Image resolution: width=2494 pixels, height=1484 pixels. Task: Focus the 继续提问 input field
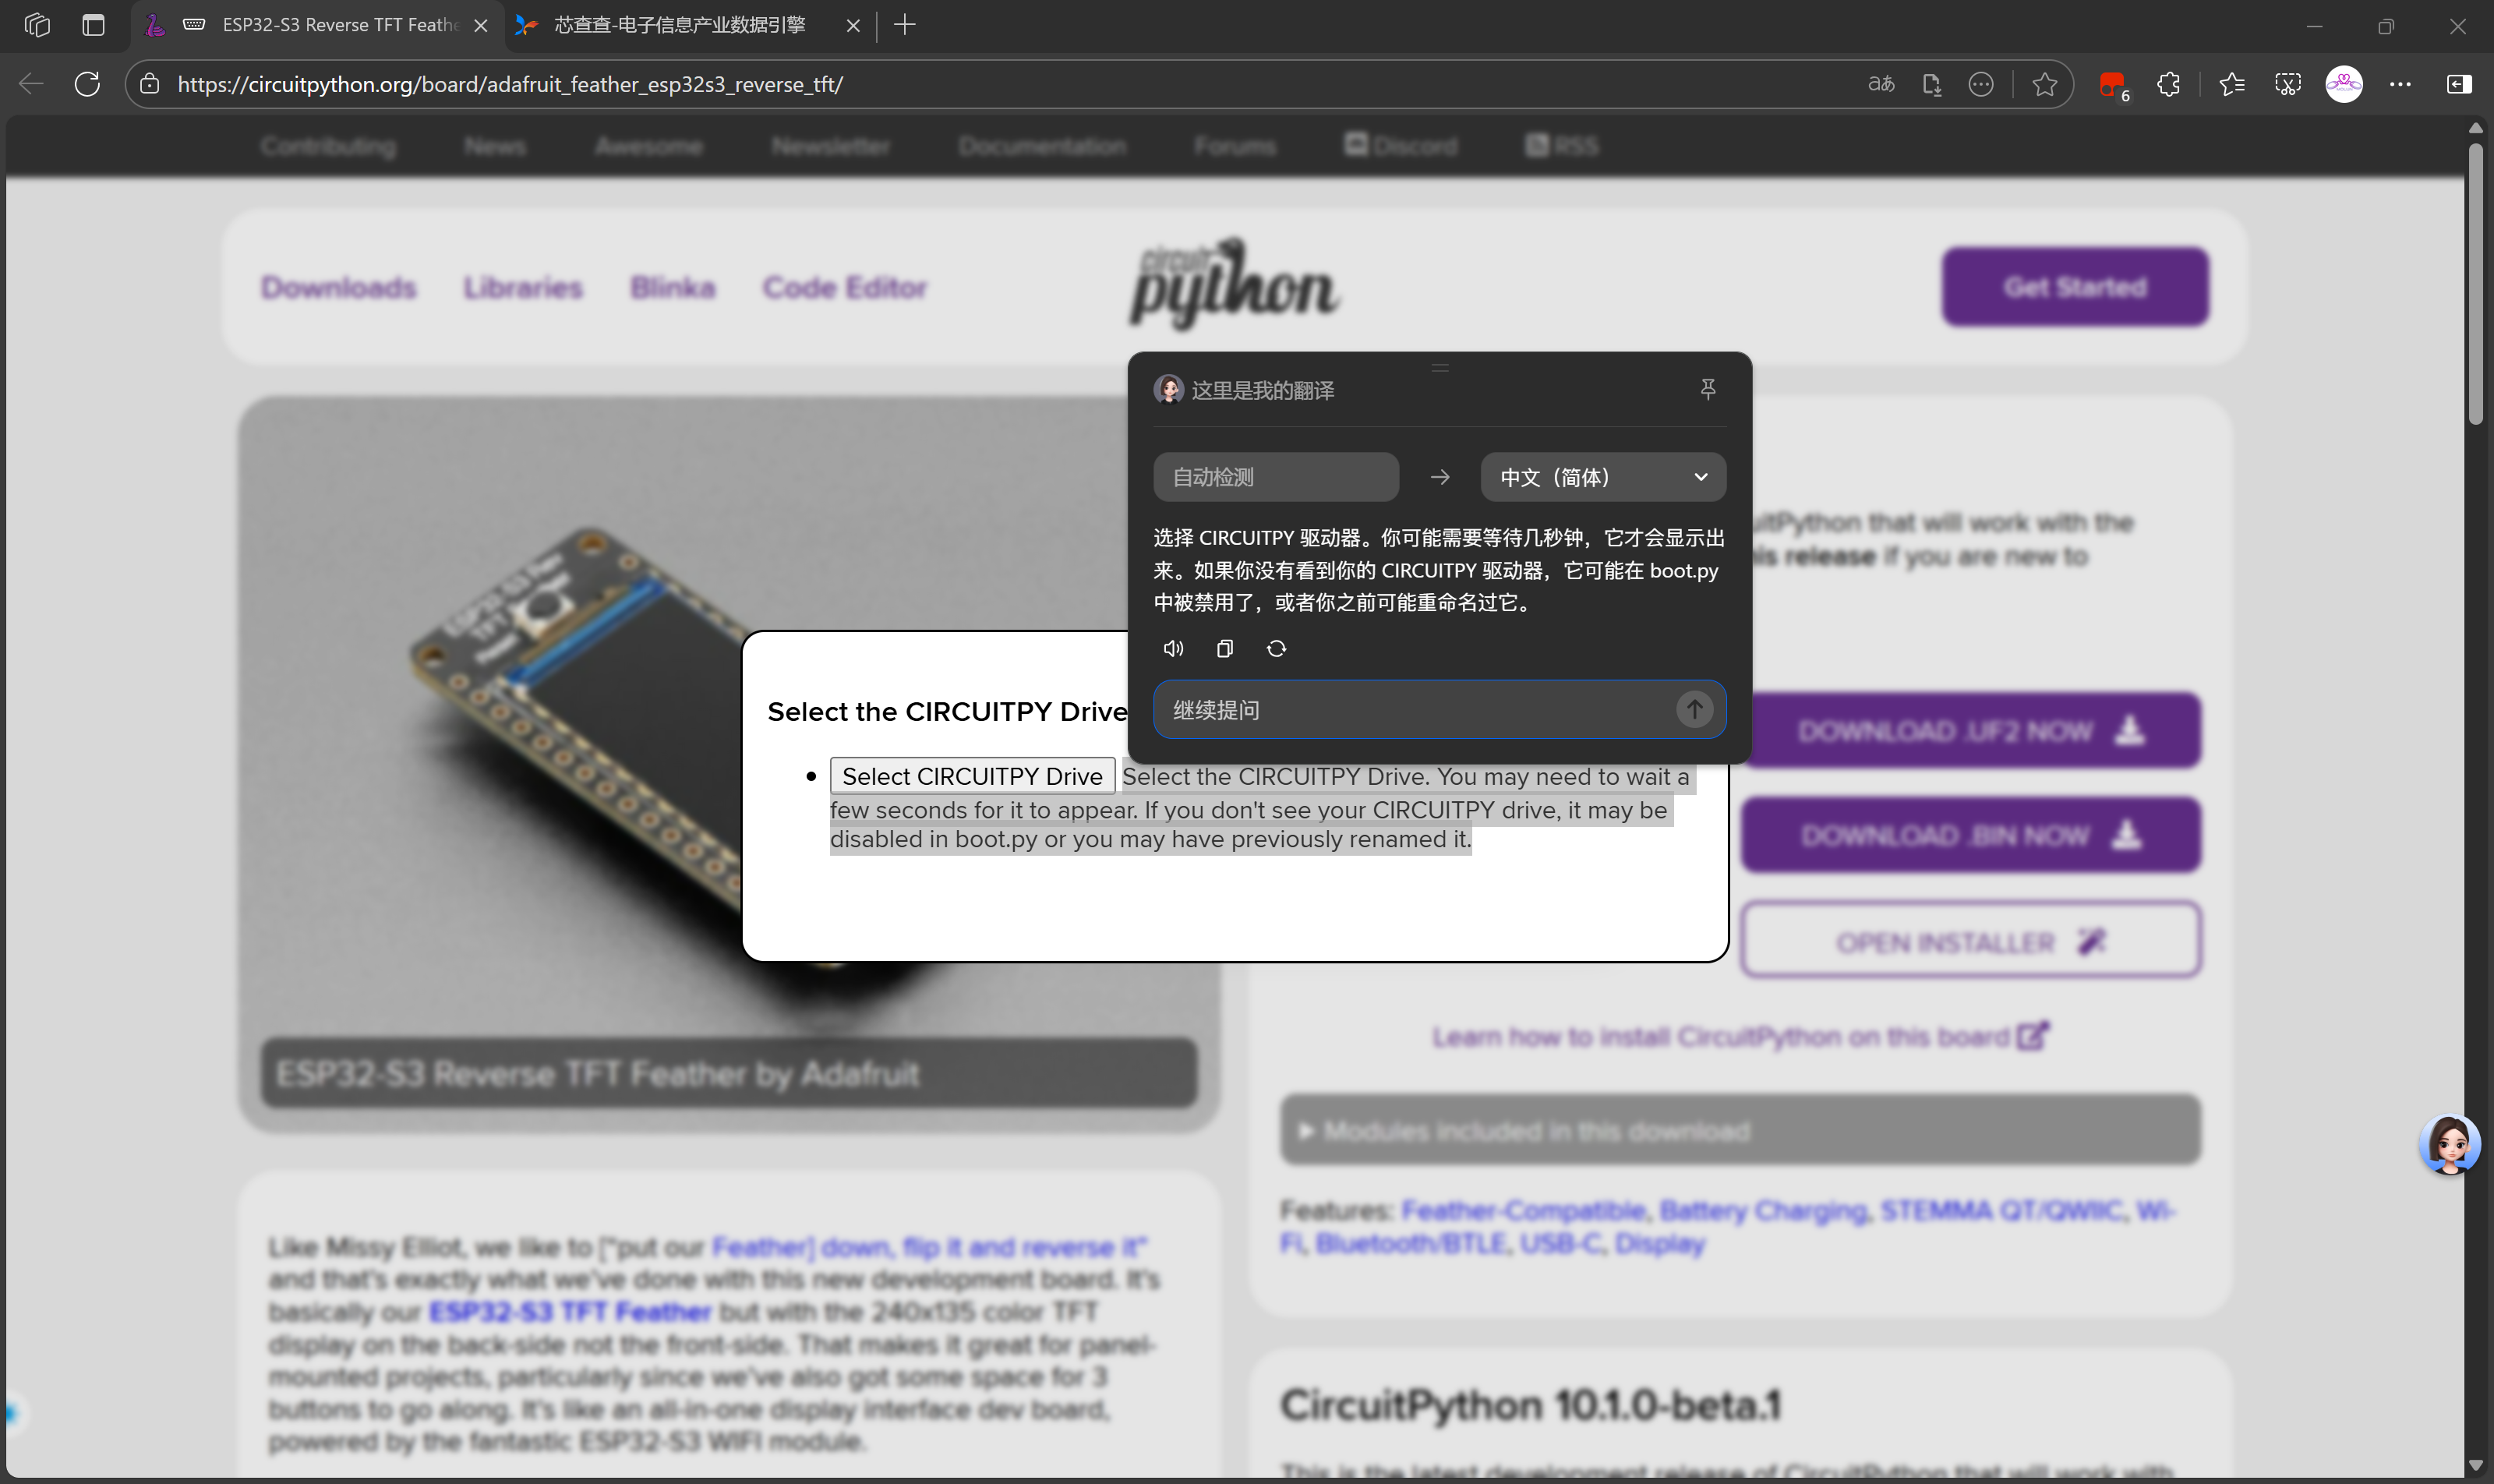tap(1410, 710)
